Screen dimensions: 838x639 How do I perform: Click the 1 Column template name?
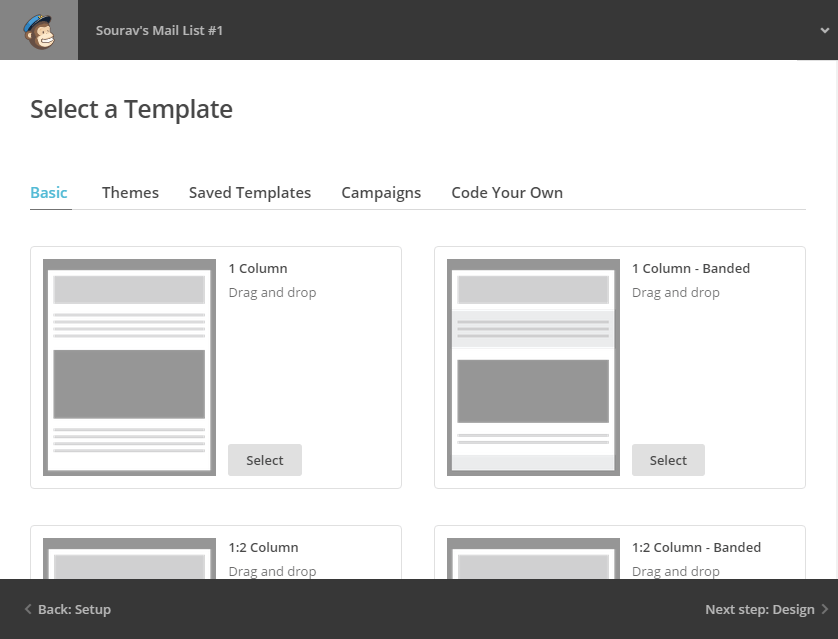point(258,268)
